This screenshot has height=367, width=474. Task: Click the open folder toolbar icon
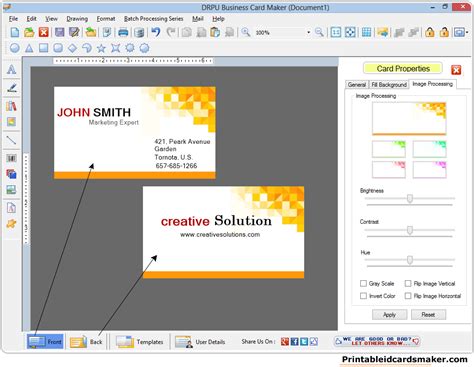click(29, 32)
